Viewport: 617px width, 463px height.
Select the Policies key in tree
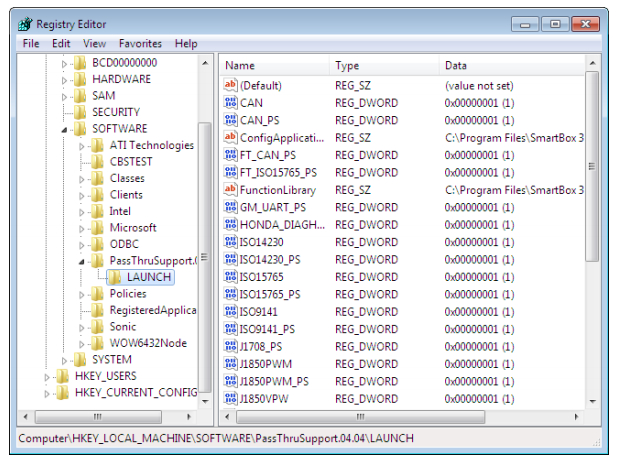[127, 294]
